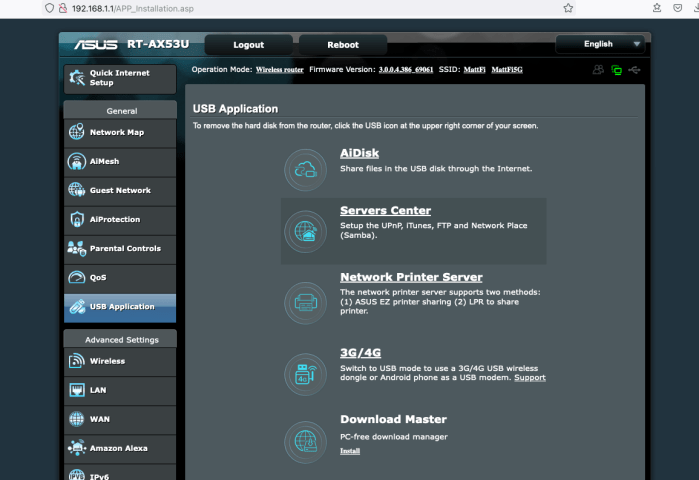Open the 3G/4G link

(360, 353)
